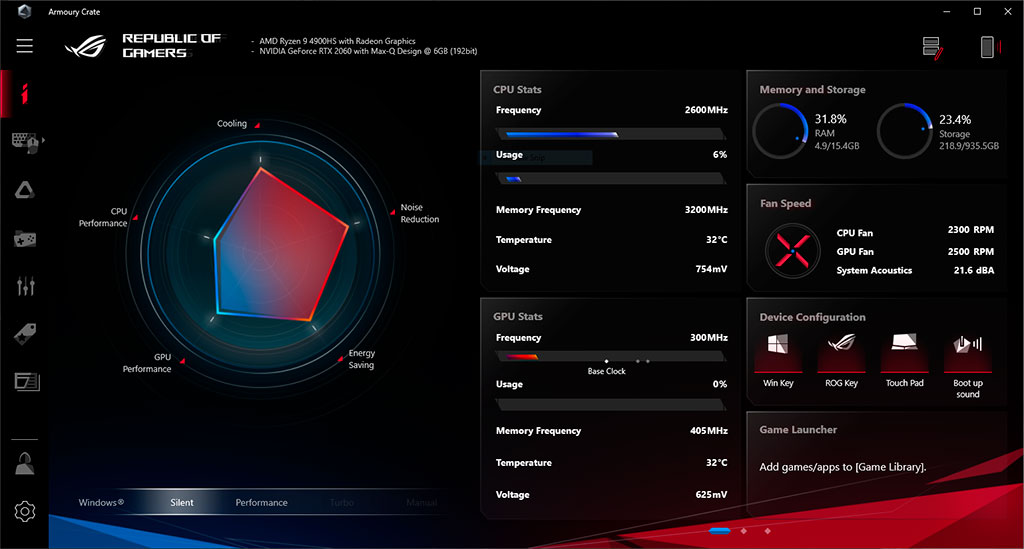Screen dimensions: 1024x549
Task: Go to the first dashboard page indicator
Action: [720, 531]
